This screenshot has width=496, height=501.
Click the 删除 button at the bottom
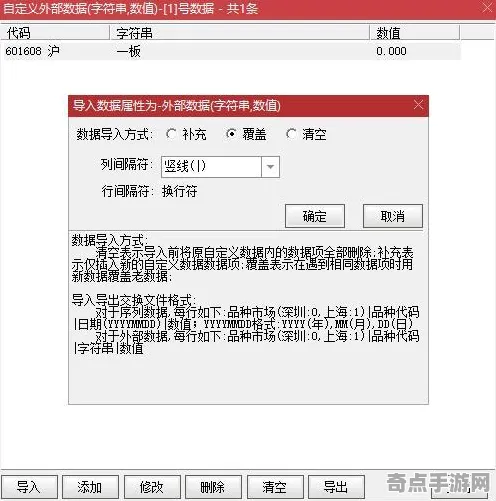[x=213, y=487]
